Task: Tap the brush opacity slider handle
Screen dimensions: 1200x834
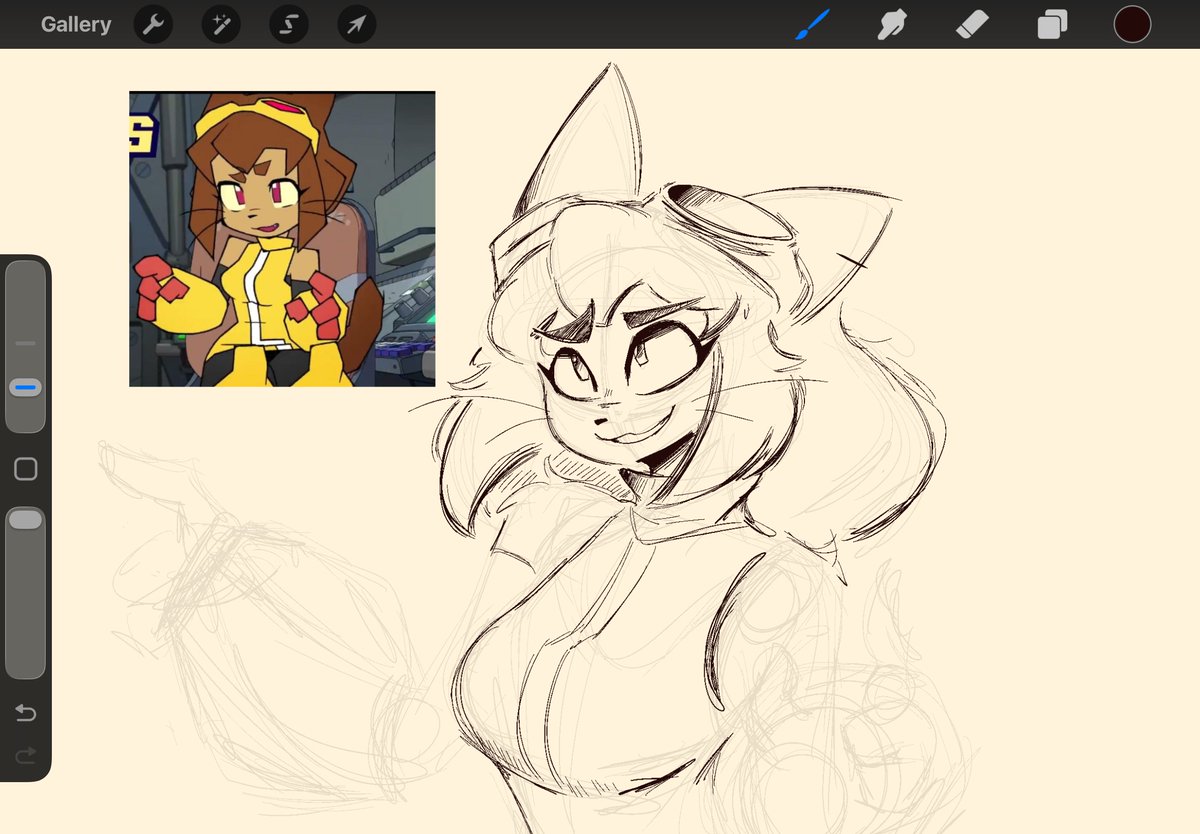Action: click(26, 519)
